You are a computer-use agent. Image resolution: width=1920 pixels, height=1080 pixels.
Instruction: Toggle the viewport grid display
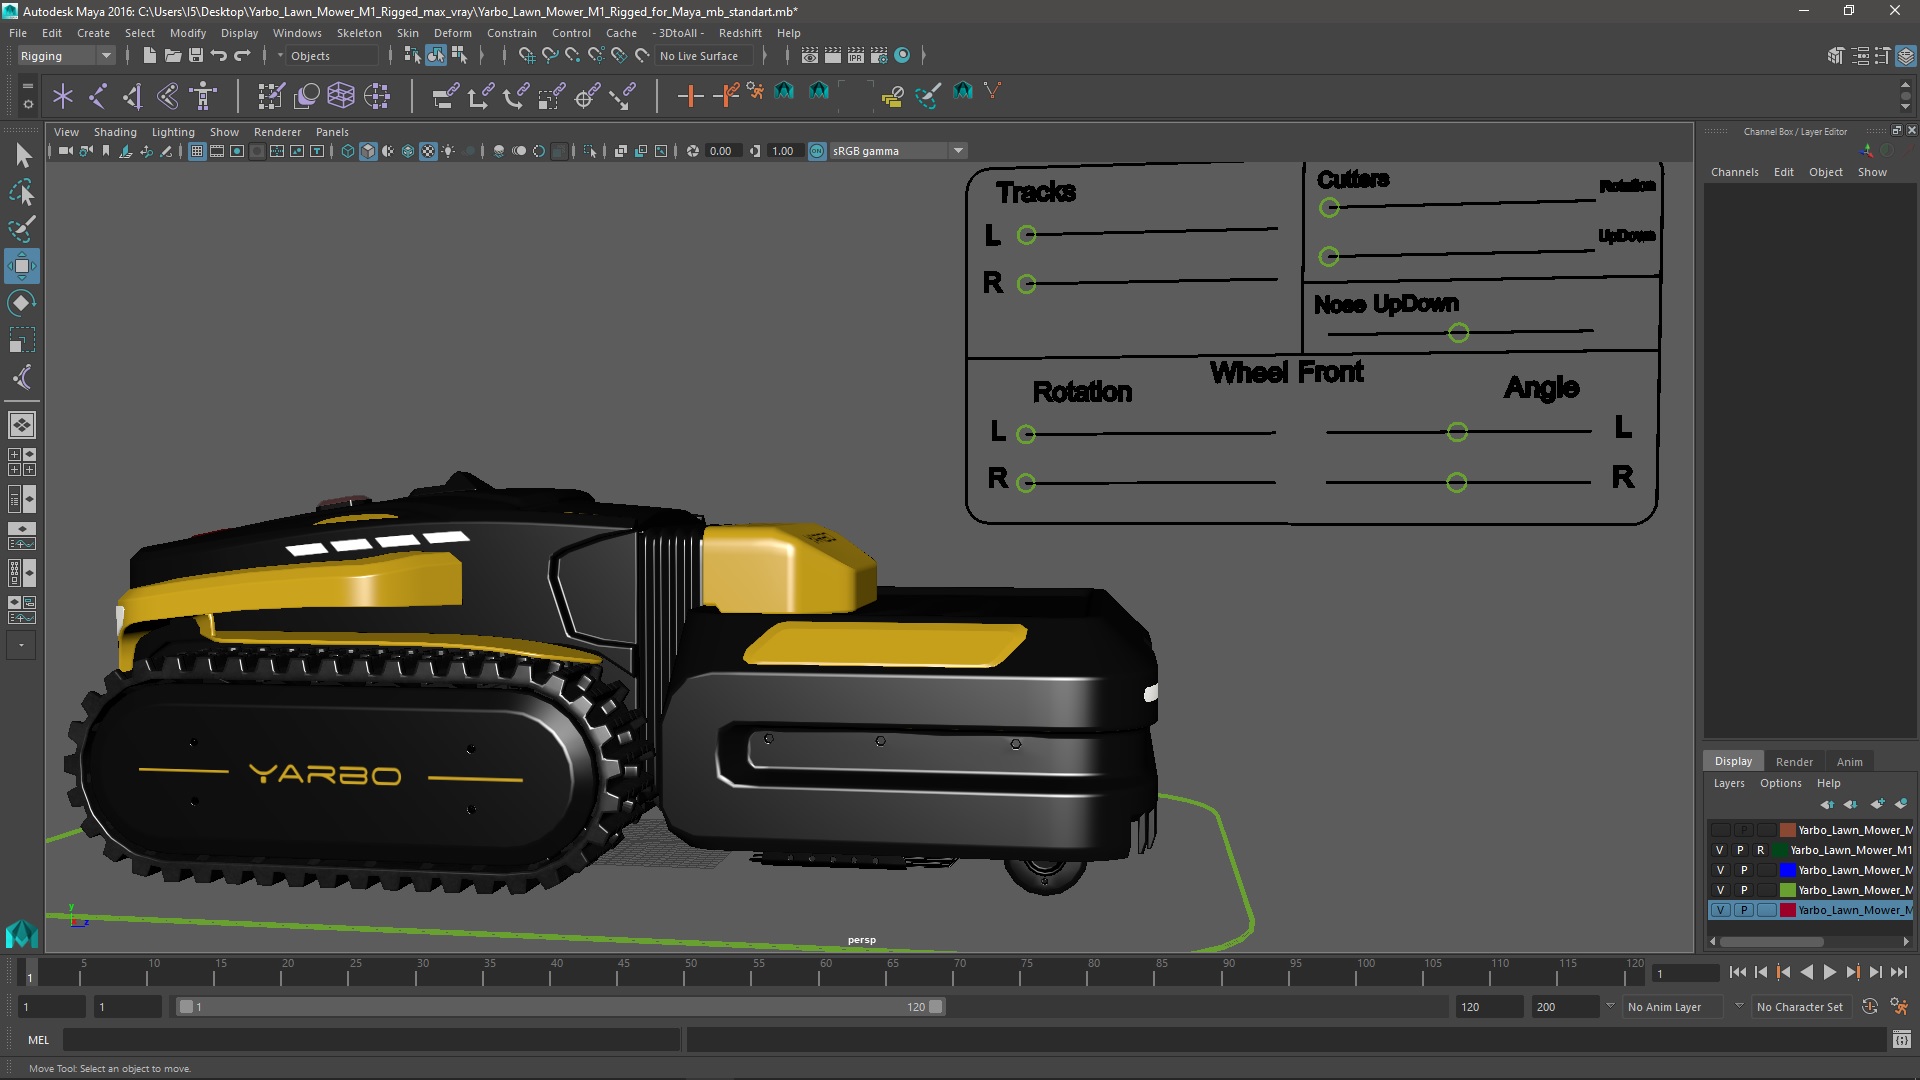(196, 151)
